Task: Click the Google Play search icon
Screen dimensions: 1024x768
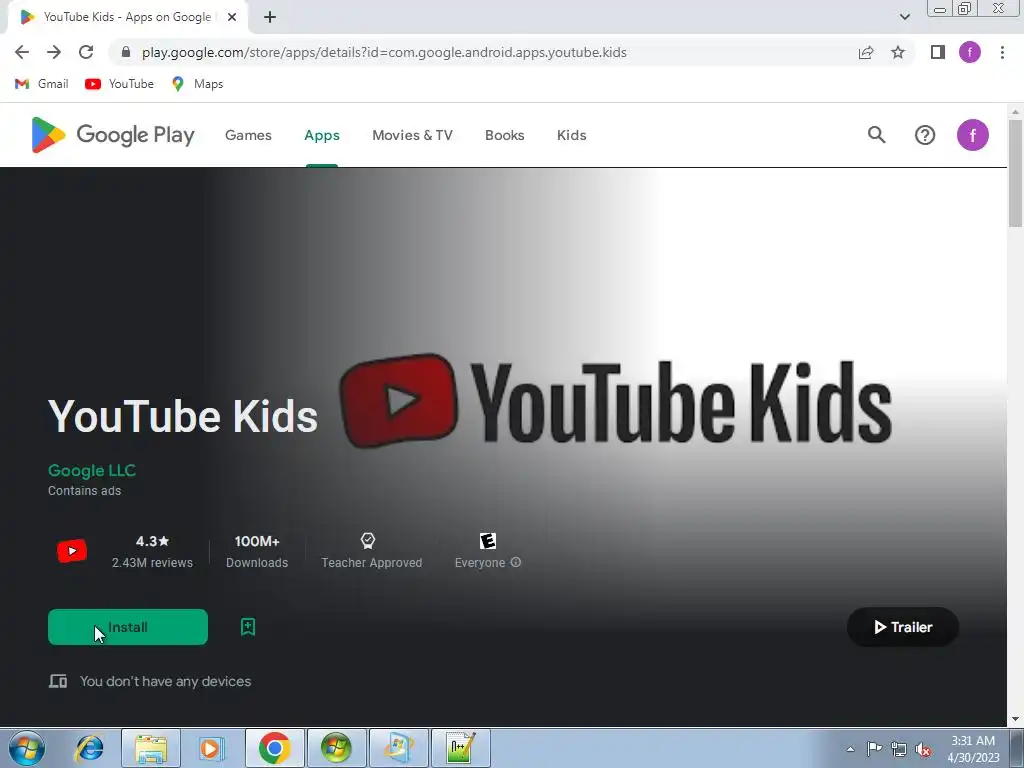Action: (876, 135)
